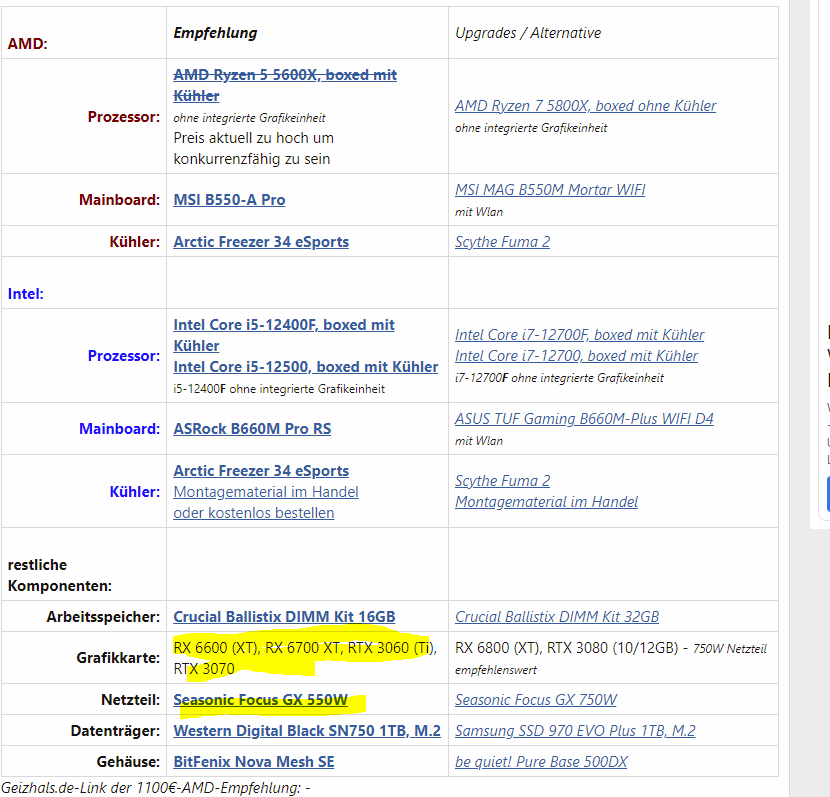The width and height of the screenshot is (830, 797).
Task: Open the AMD Ryzen 5 5600X strikethrough link
Action: pyautogui.click(x=285, y=85)
